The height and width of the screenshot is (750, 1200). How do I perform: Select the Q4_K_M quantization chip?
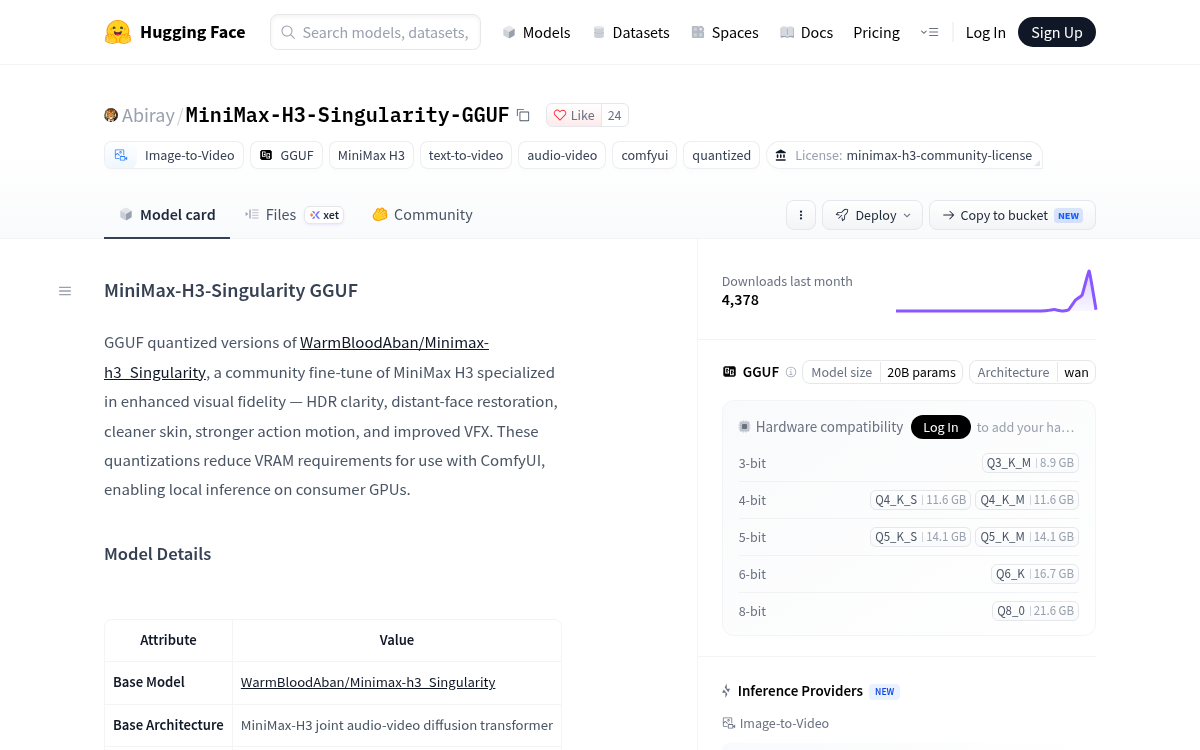[x=1027, y=500]
